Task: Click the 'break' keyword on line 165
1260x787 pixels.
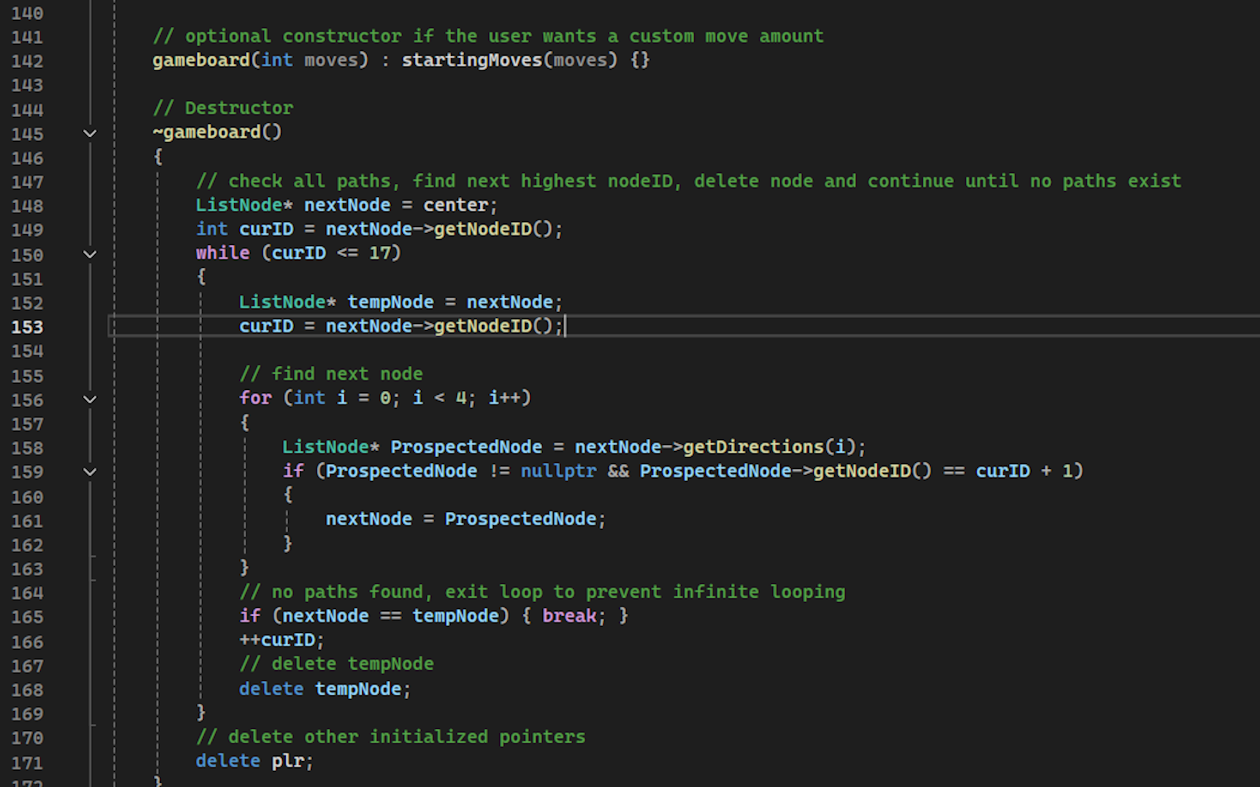Action: point(569,616)
